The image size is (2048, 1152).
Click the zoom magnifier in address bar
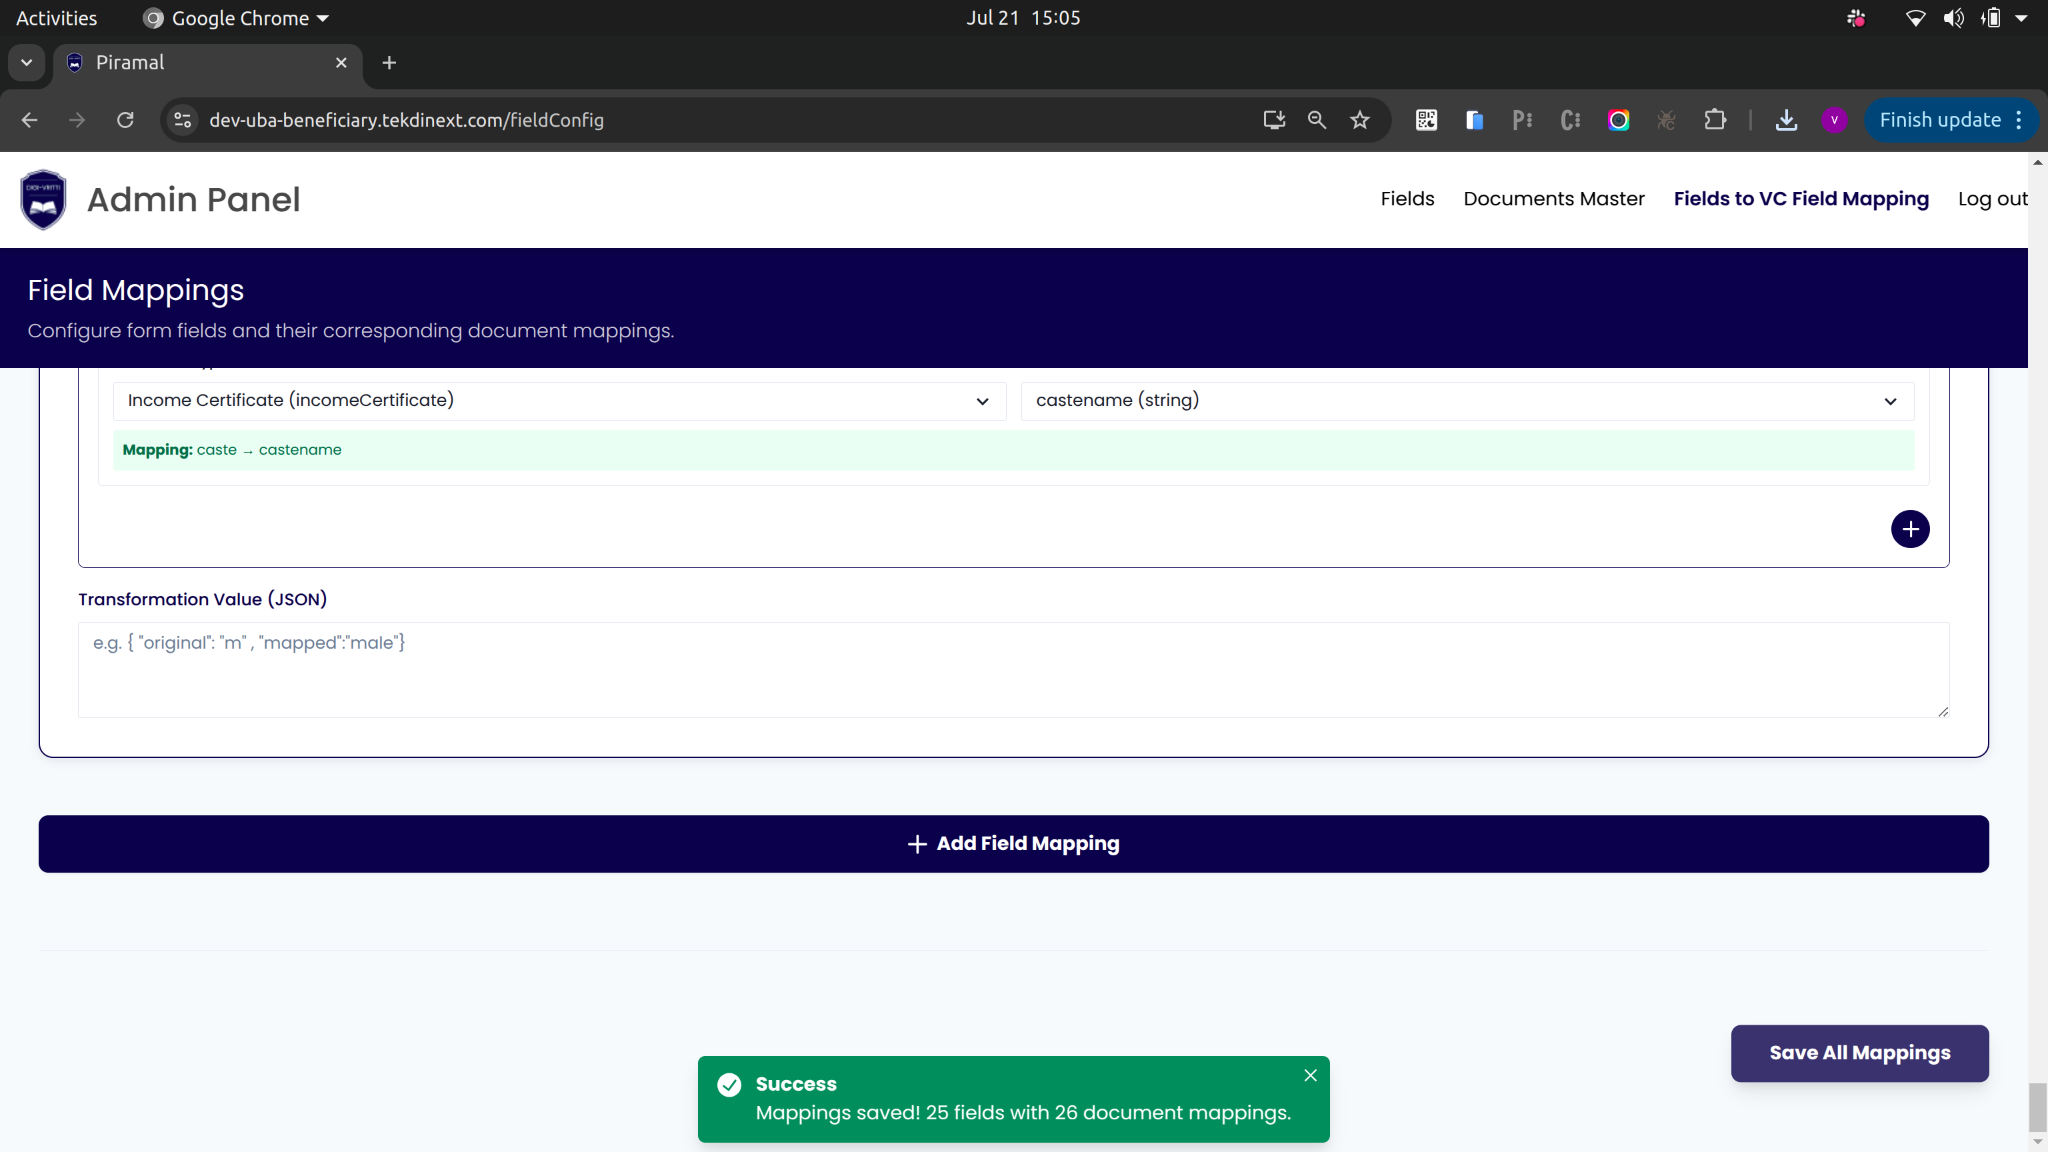click(x=1316, y=120)
